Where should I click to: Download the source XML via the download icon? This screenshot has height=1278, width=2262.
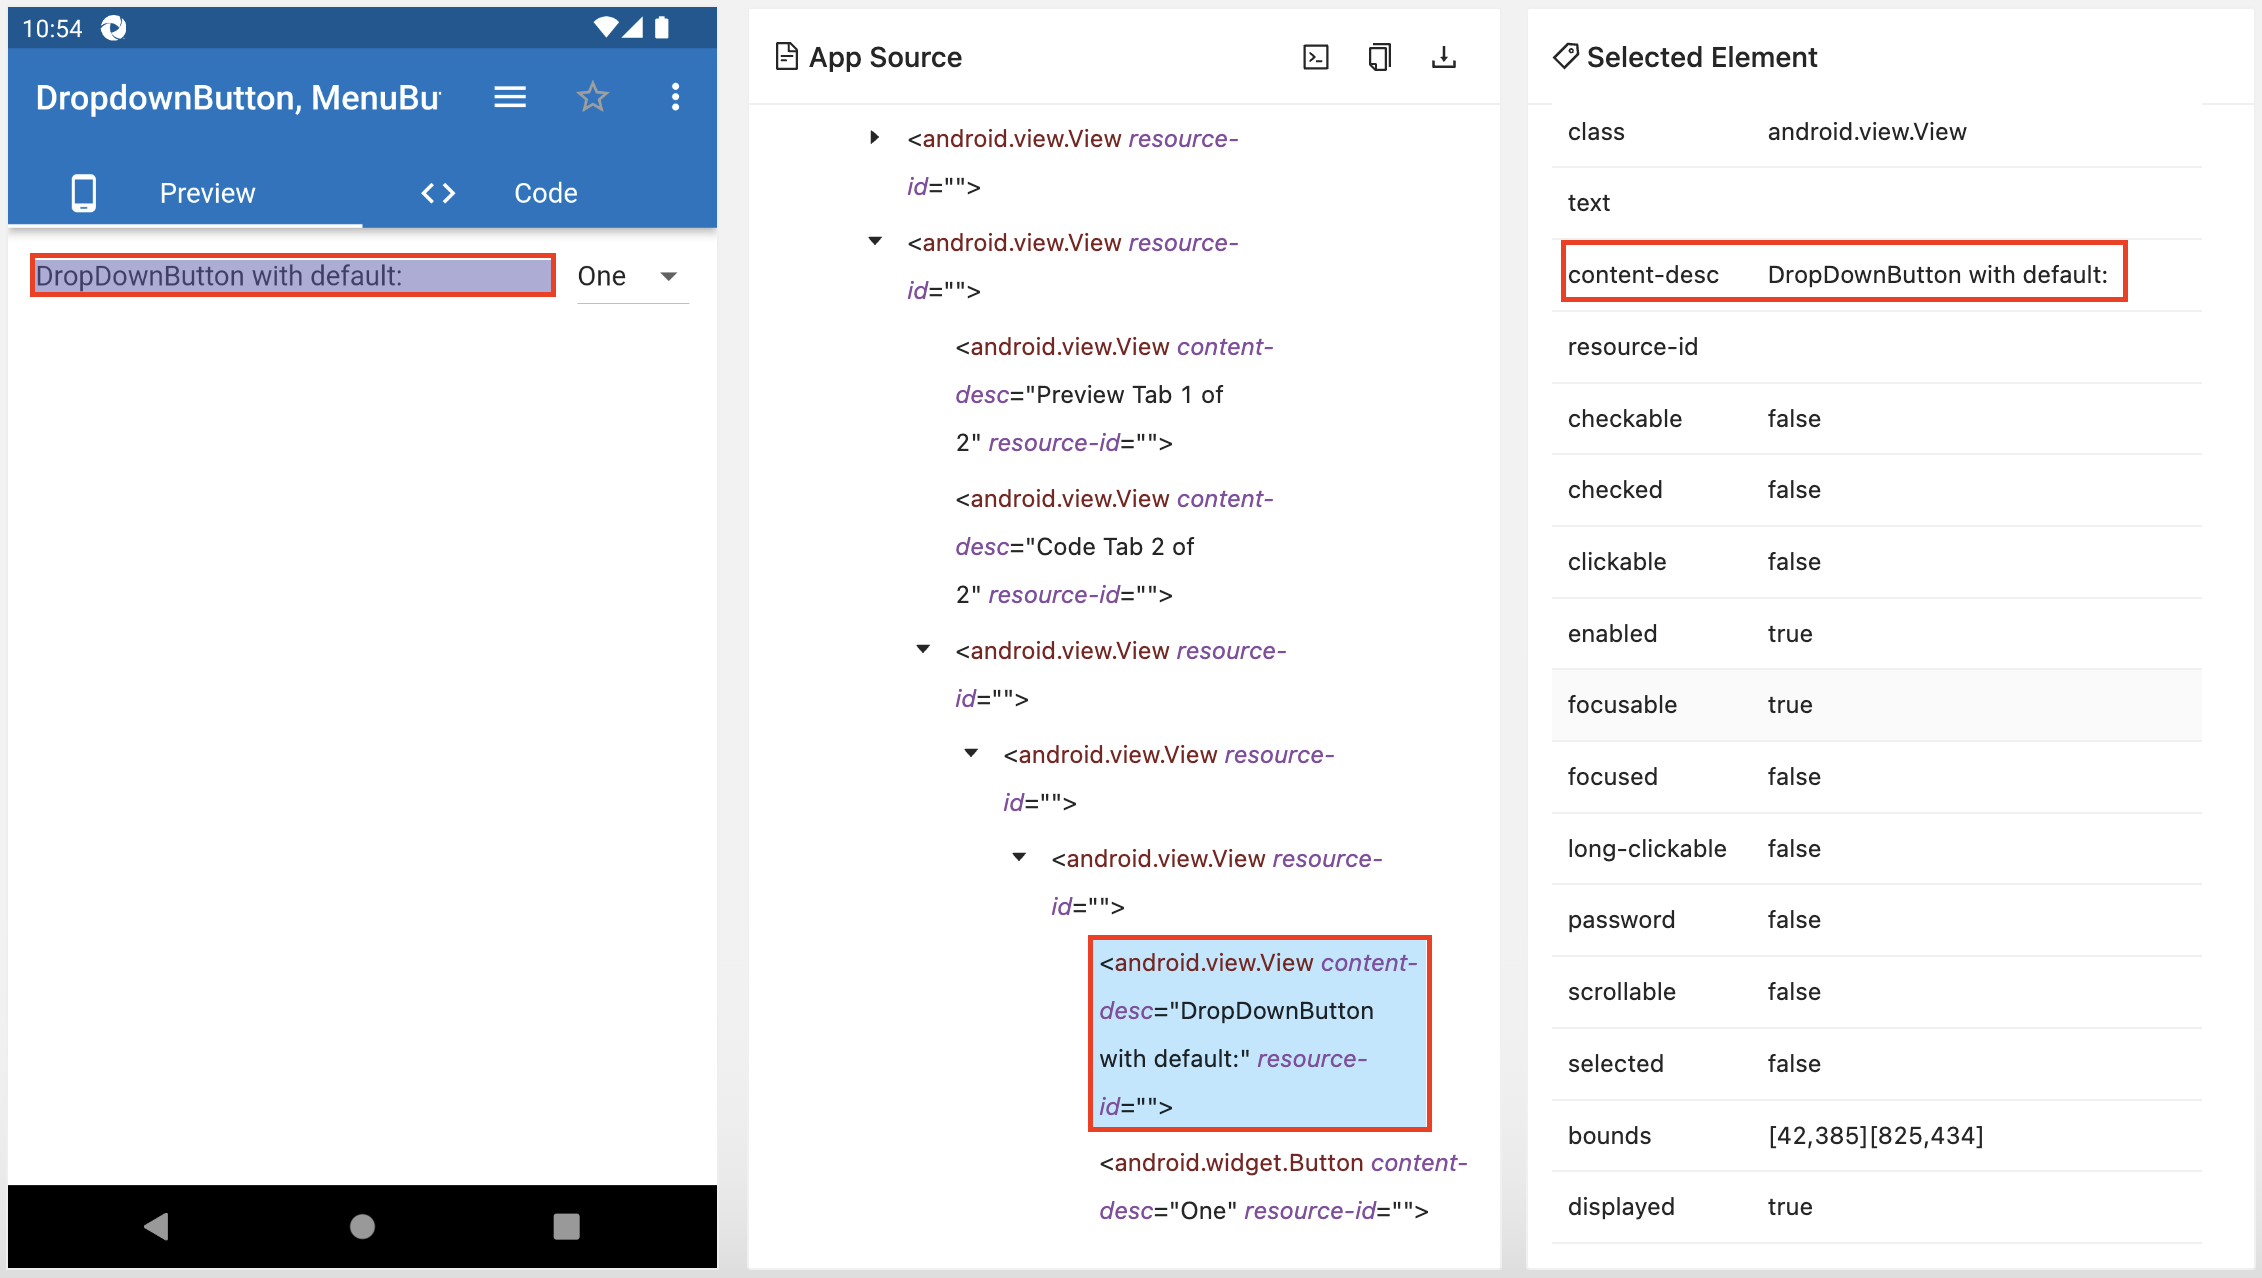1443,57
